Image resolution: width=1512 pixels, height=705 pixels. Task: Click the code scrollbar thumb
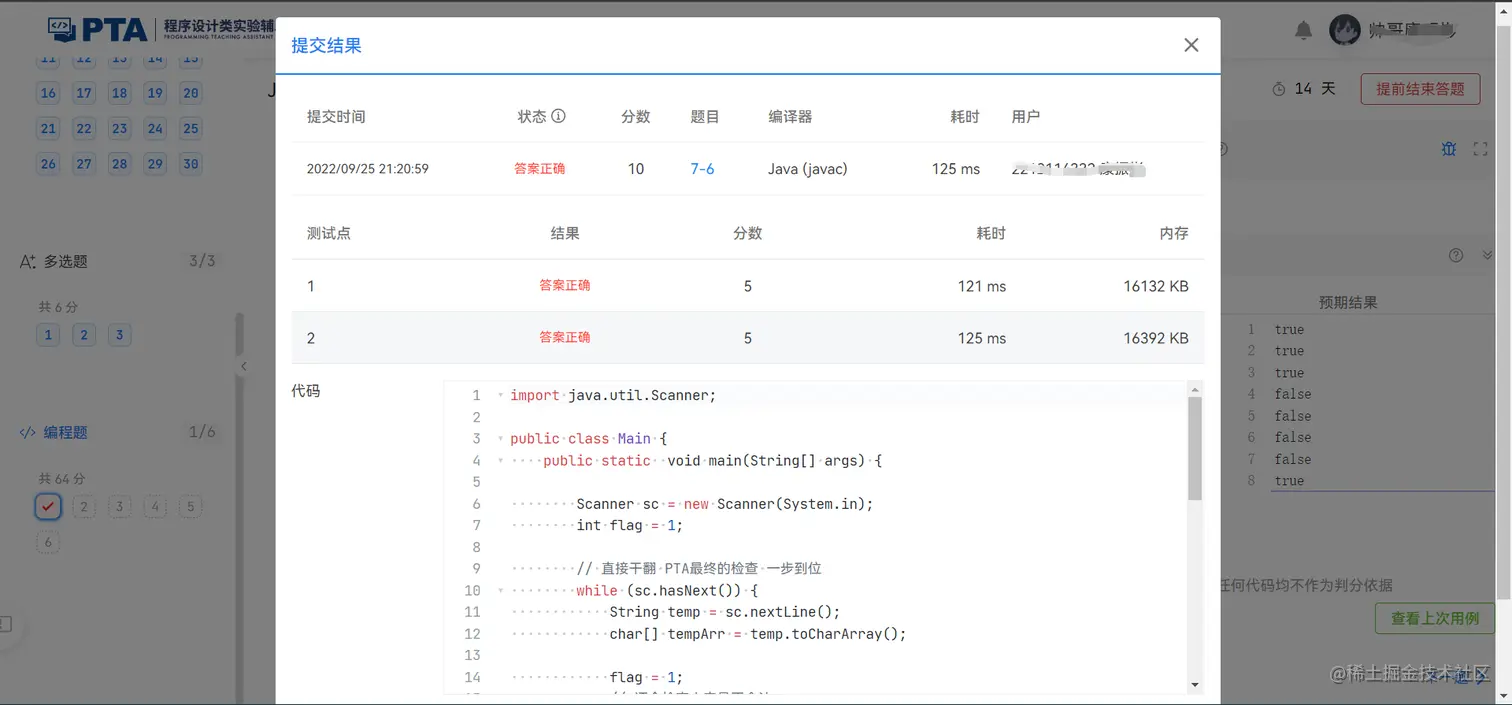[x=1194, y=447]
